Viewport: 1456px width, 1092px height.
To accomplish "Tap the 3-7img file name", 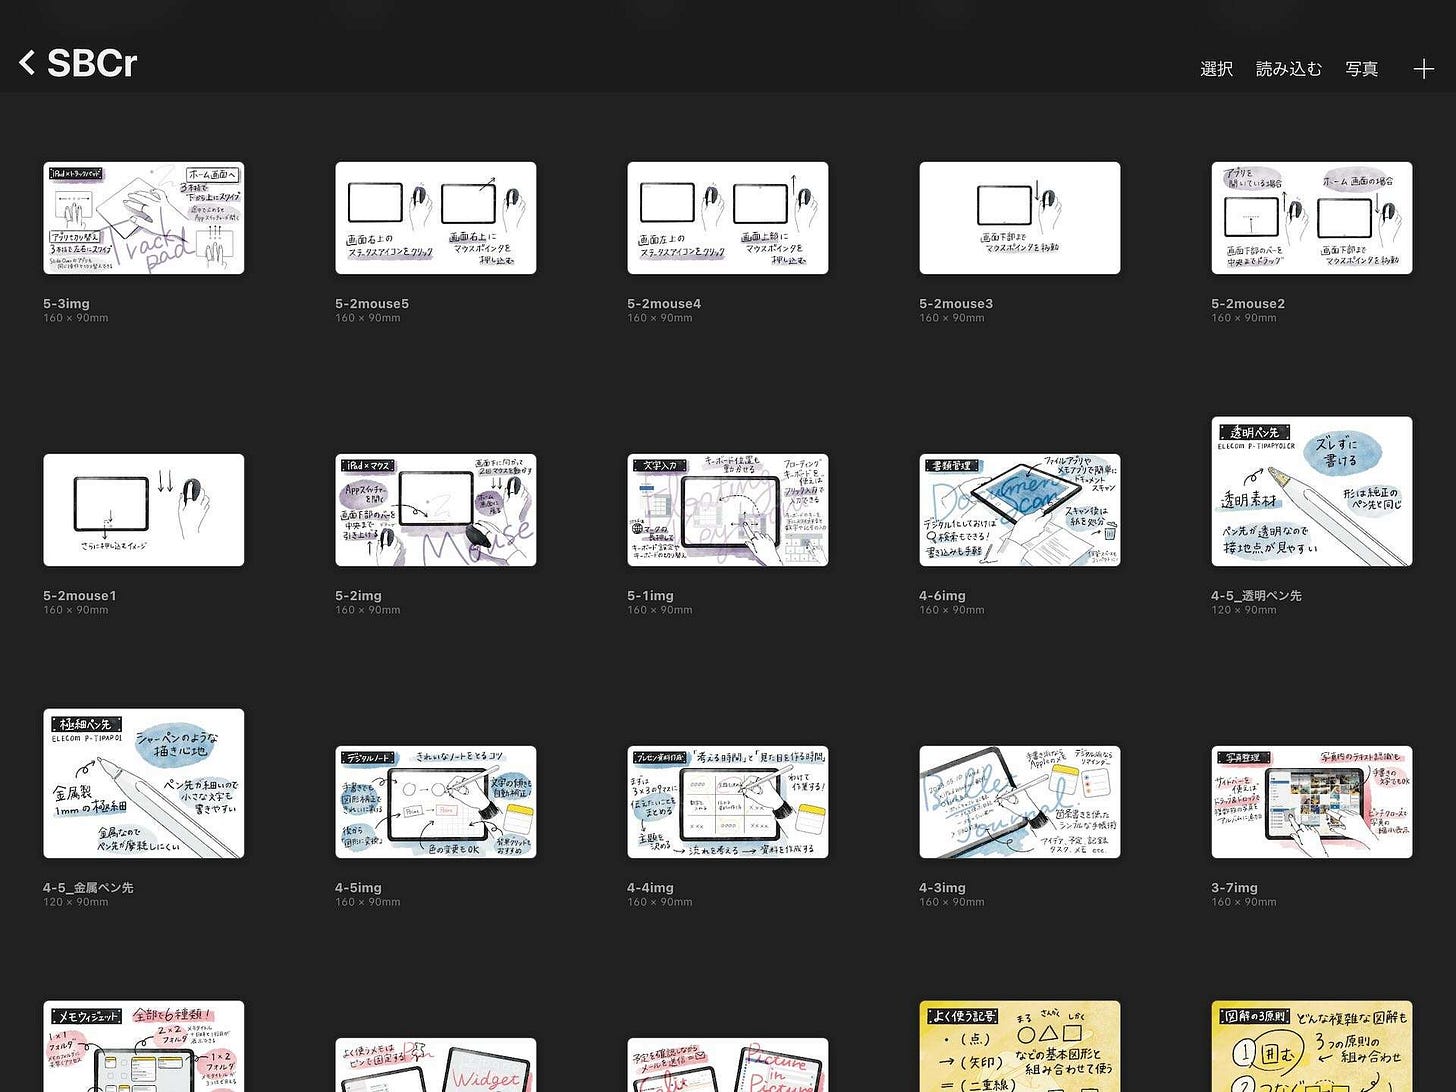I will 1234,887.
